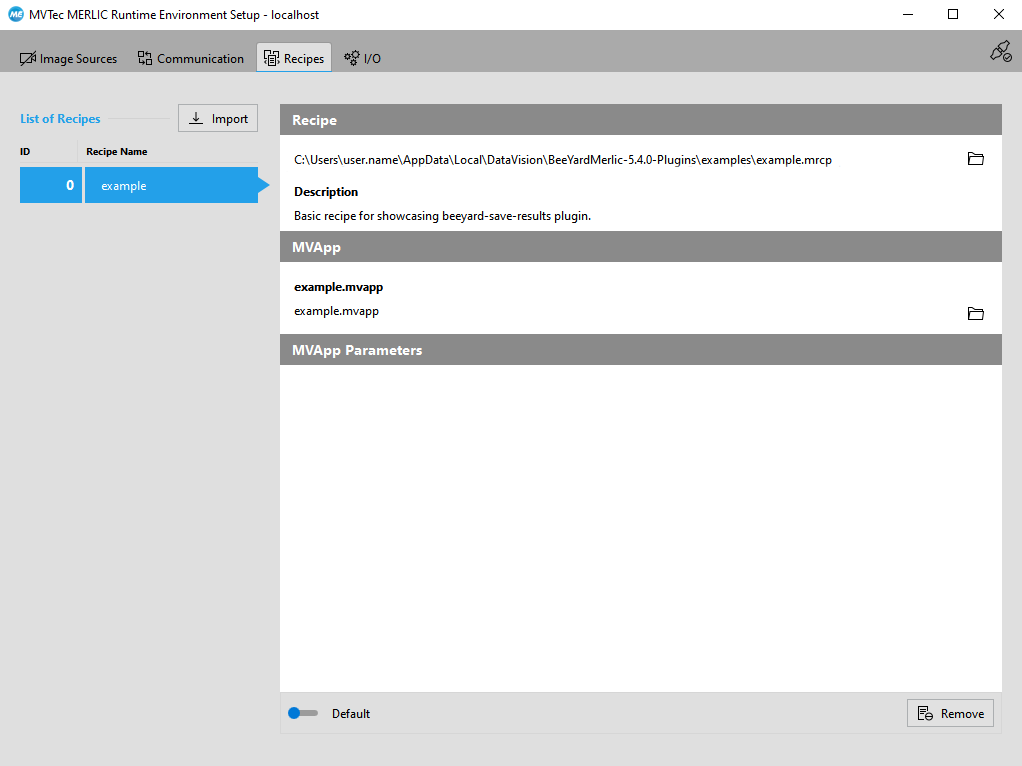Switch to the Communication tab
1022x766 pixels.
(x=191, y=58)
